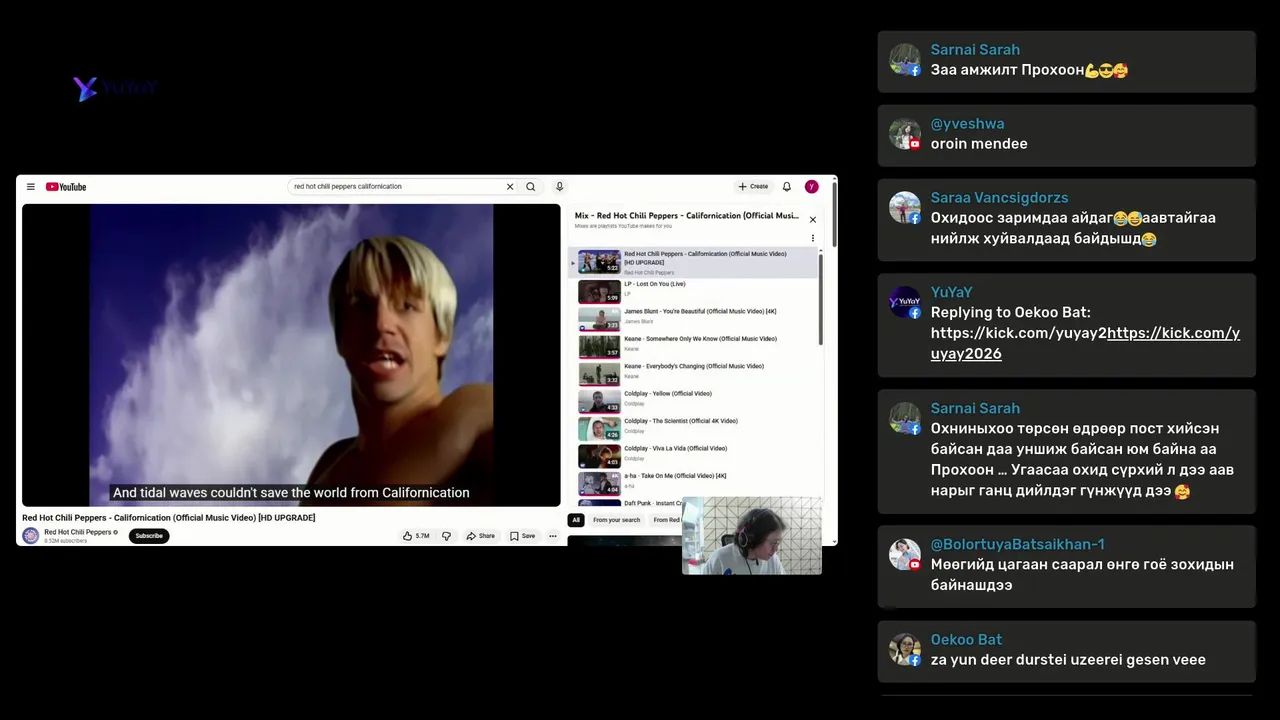1280x720 pixels.
Task: Open the Mix playlist three-dot options
Action: (x=813, y=238)
